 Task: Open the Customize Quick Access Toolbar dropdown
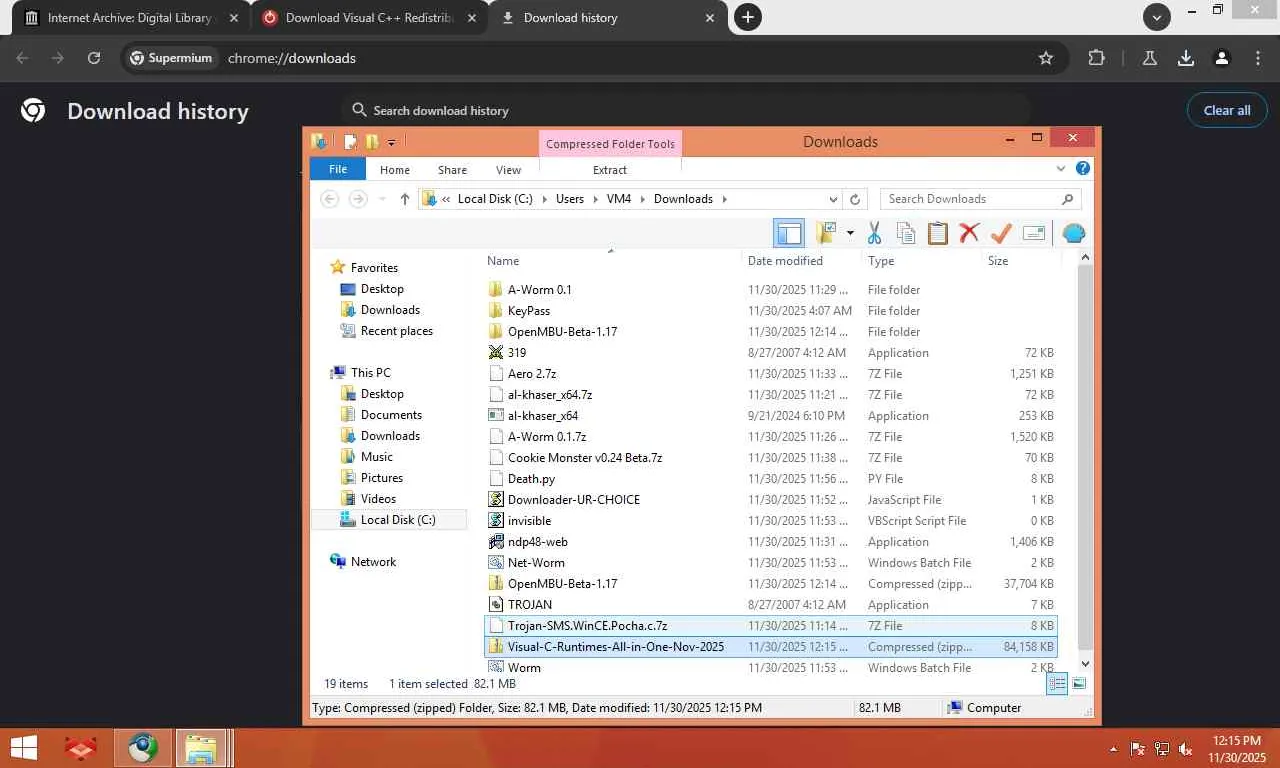click(392, 143)
